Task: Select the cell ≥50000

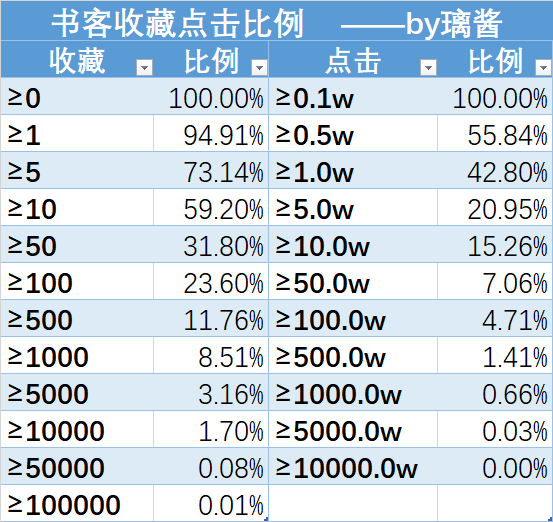Action: 77,467
